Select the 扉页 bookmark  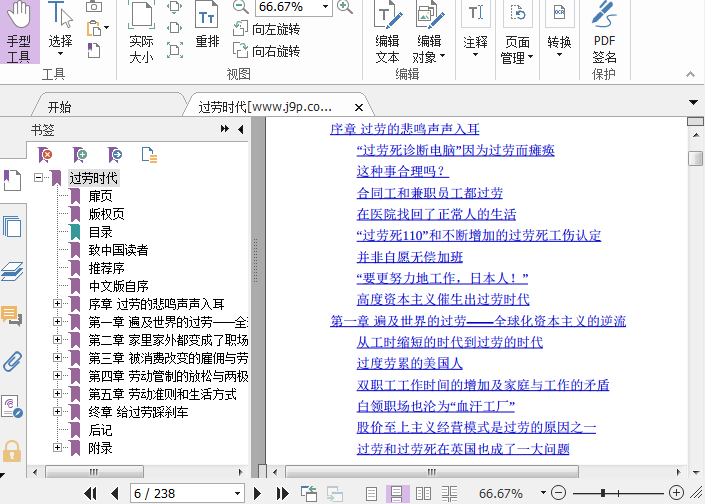coord(100,196)
